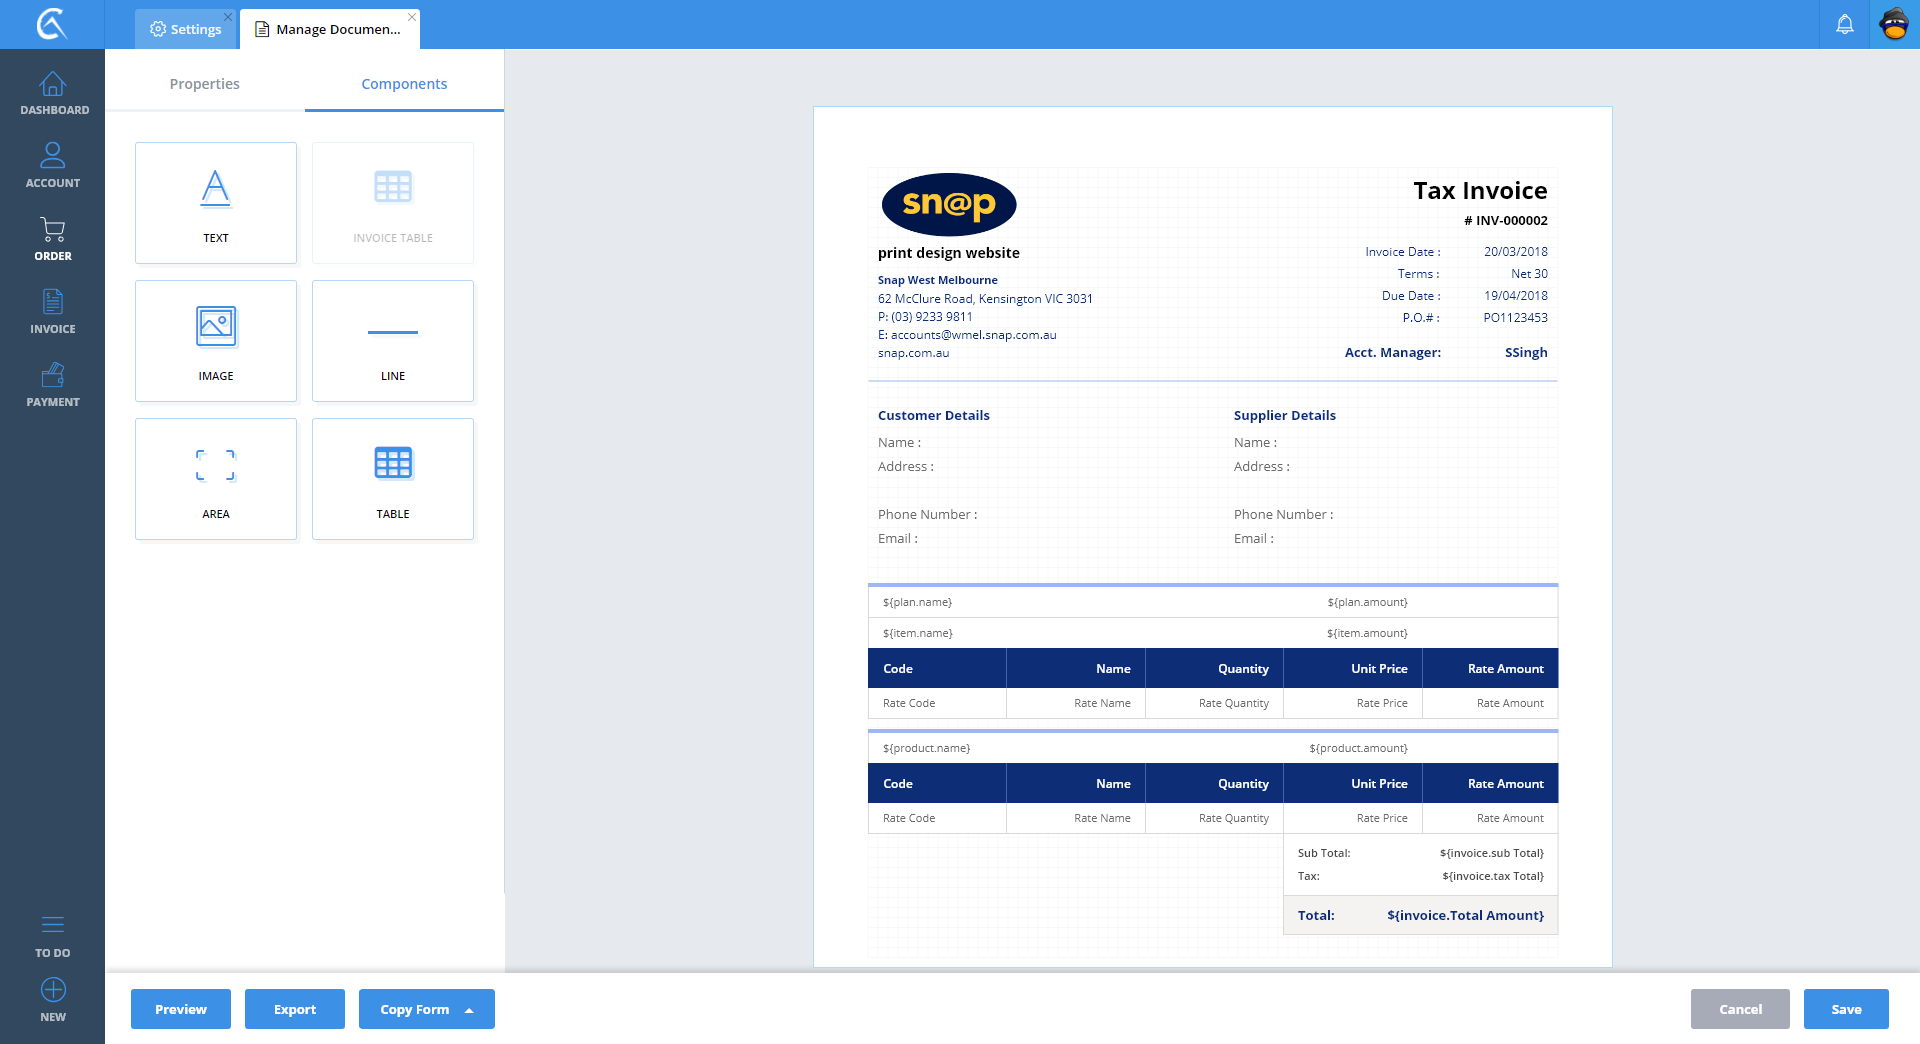This screenshot has height=1044, width=1920.
Task: Navigate to the Invoice section
Action: tap(53, 312)
